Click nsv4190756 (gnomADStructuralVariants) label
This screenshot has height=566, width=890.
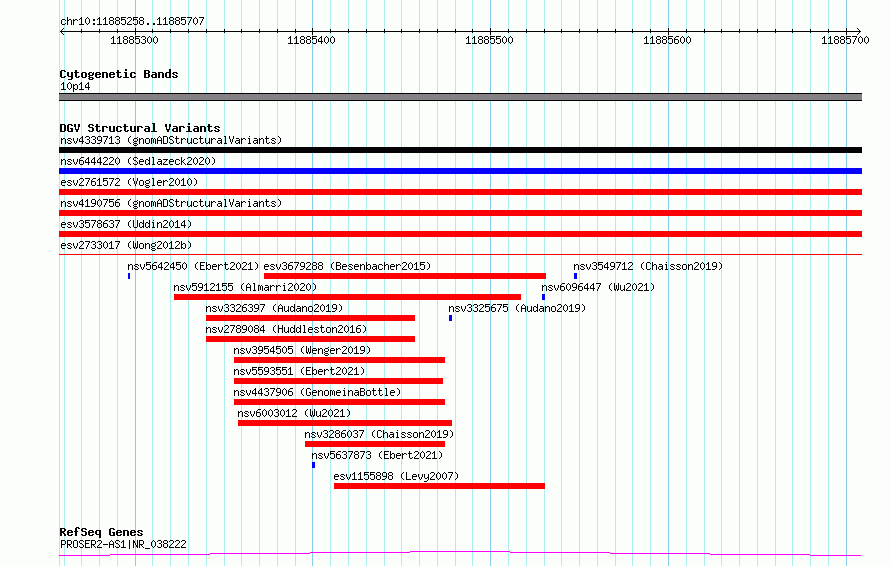(171, 203)
